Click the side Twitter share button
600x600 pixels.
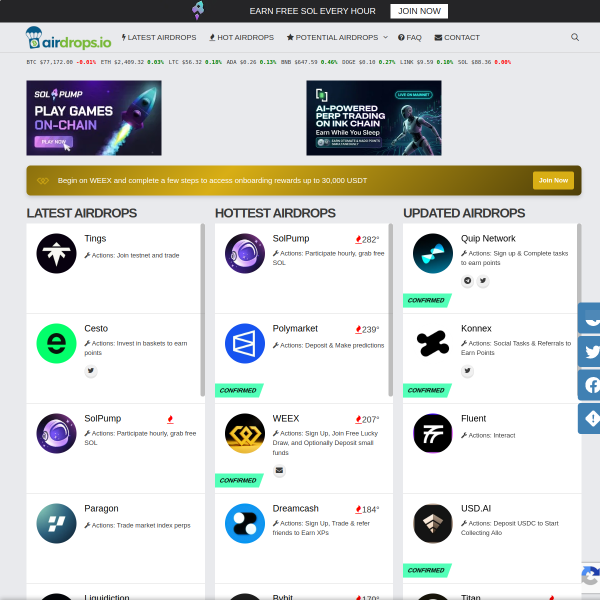click(590, 352)
